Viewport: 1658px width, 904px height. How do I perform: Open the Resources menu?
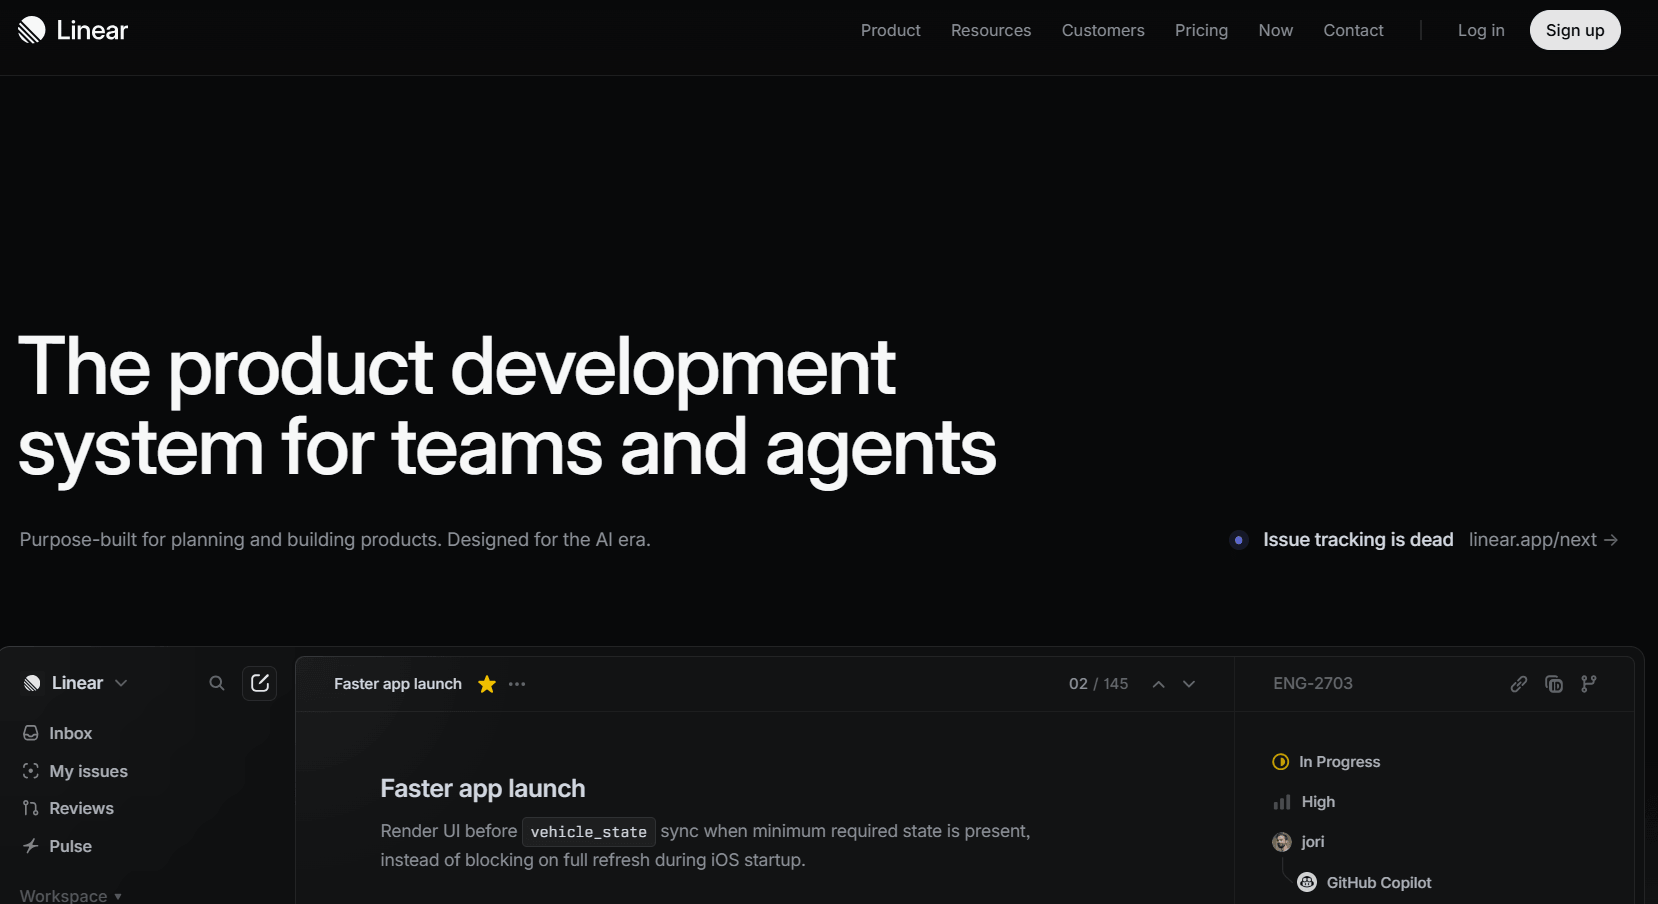pos(991,30)
